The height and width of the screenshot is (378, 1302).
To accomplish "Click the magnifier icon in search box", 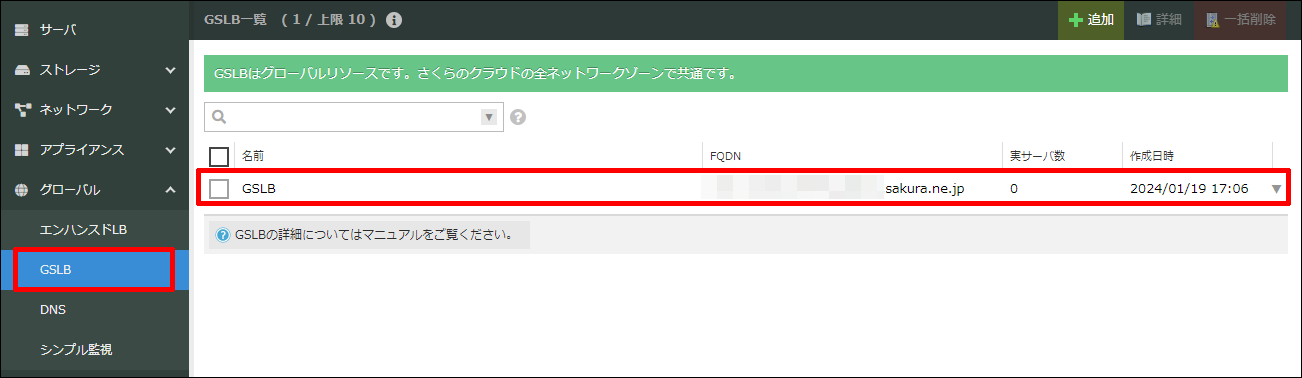I will pyautogui.click(x=220, y=117).
